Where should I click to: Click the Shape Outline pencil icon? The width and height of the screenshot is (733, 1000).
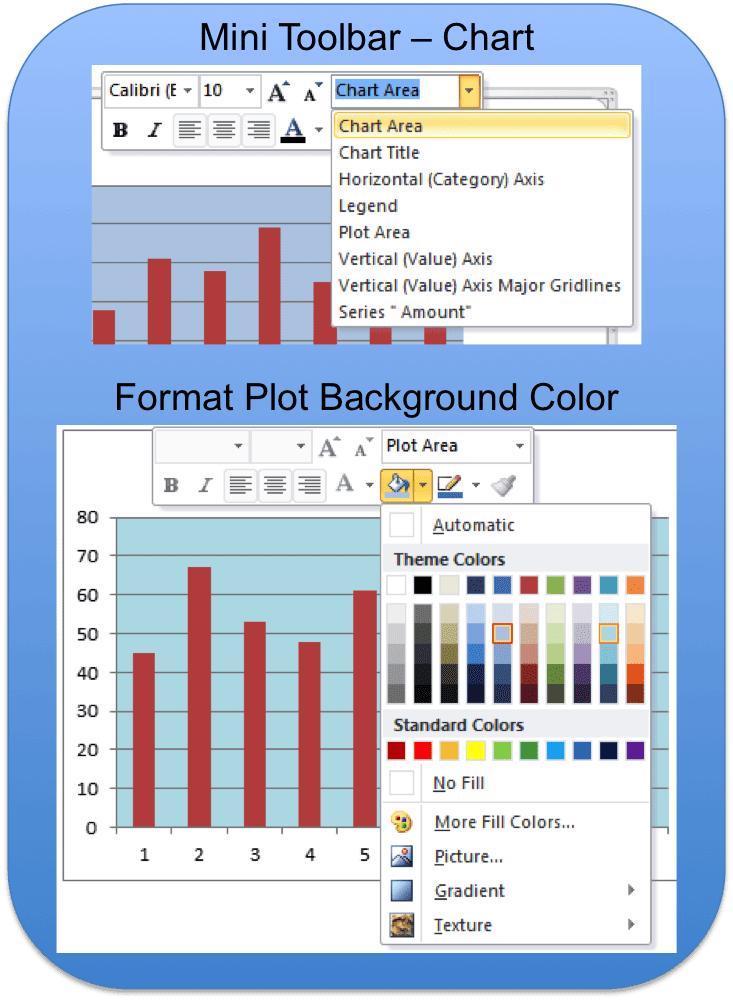pos(449,486)
